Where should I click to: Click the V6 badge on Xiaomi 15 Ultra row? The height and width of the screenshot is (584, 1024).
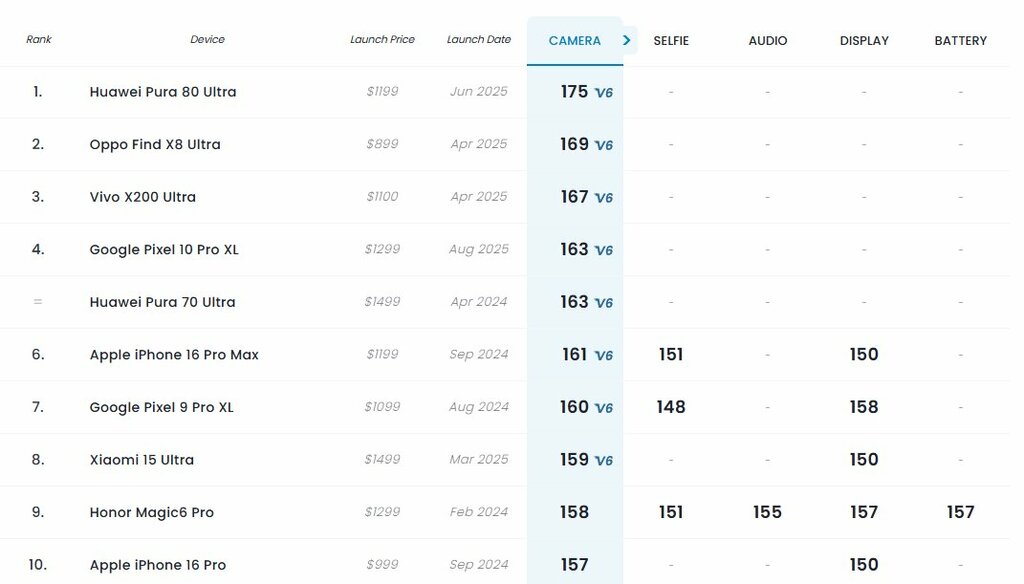tap(603, 461)
